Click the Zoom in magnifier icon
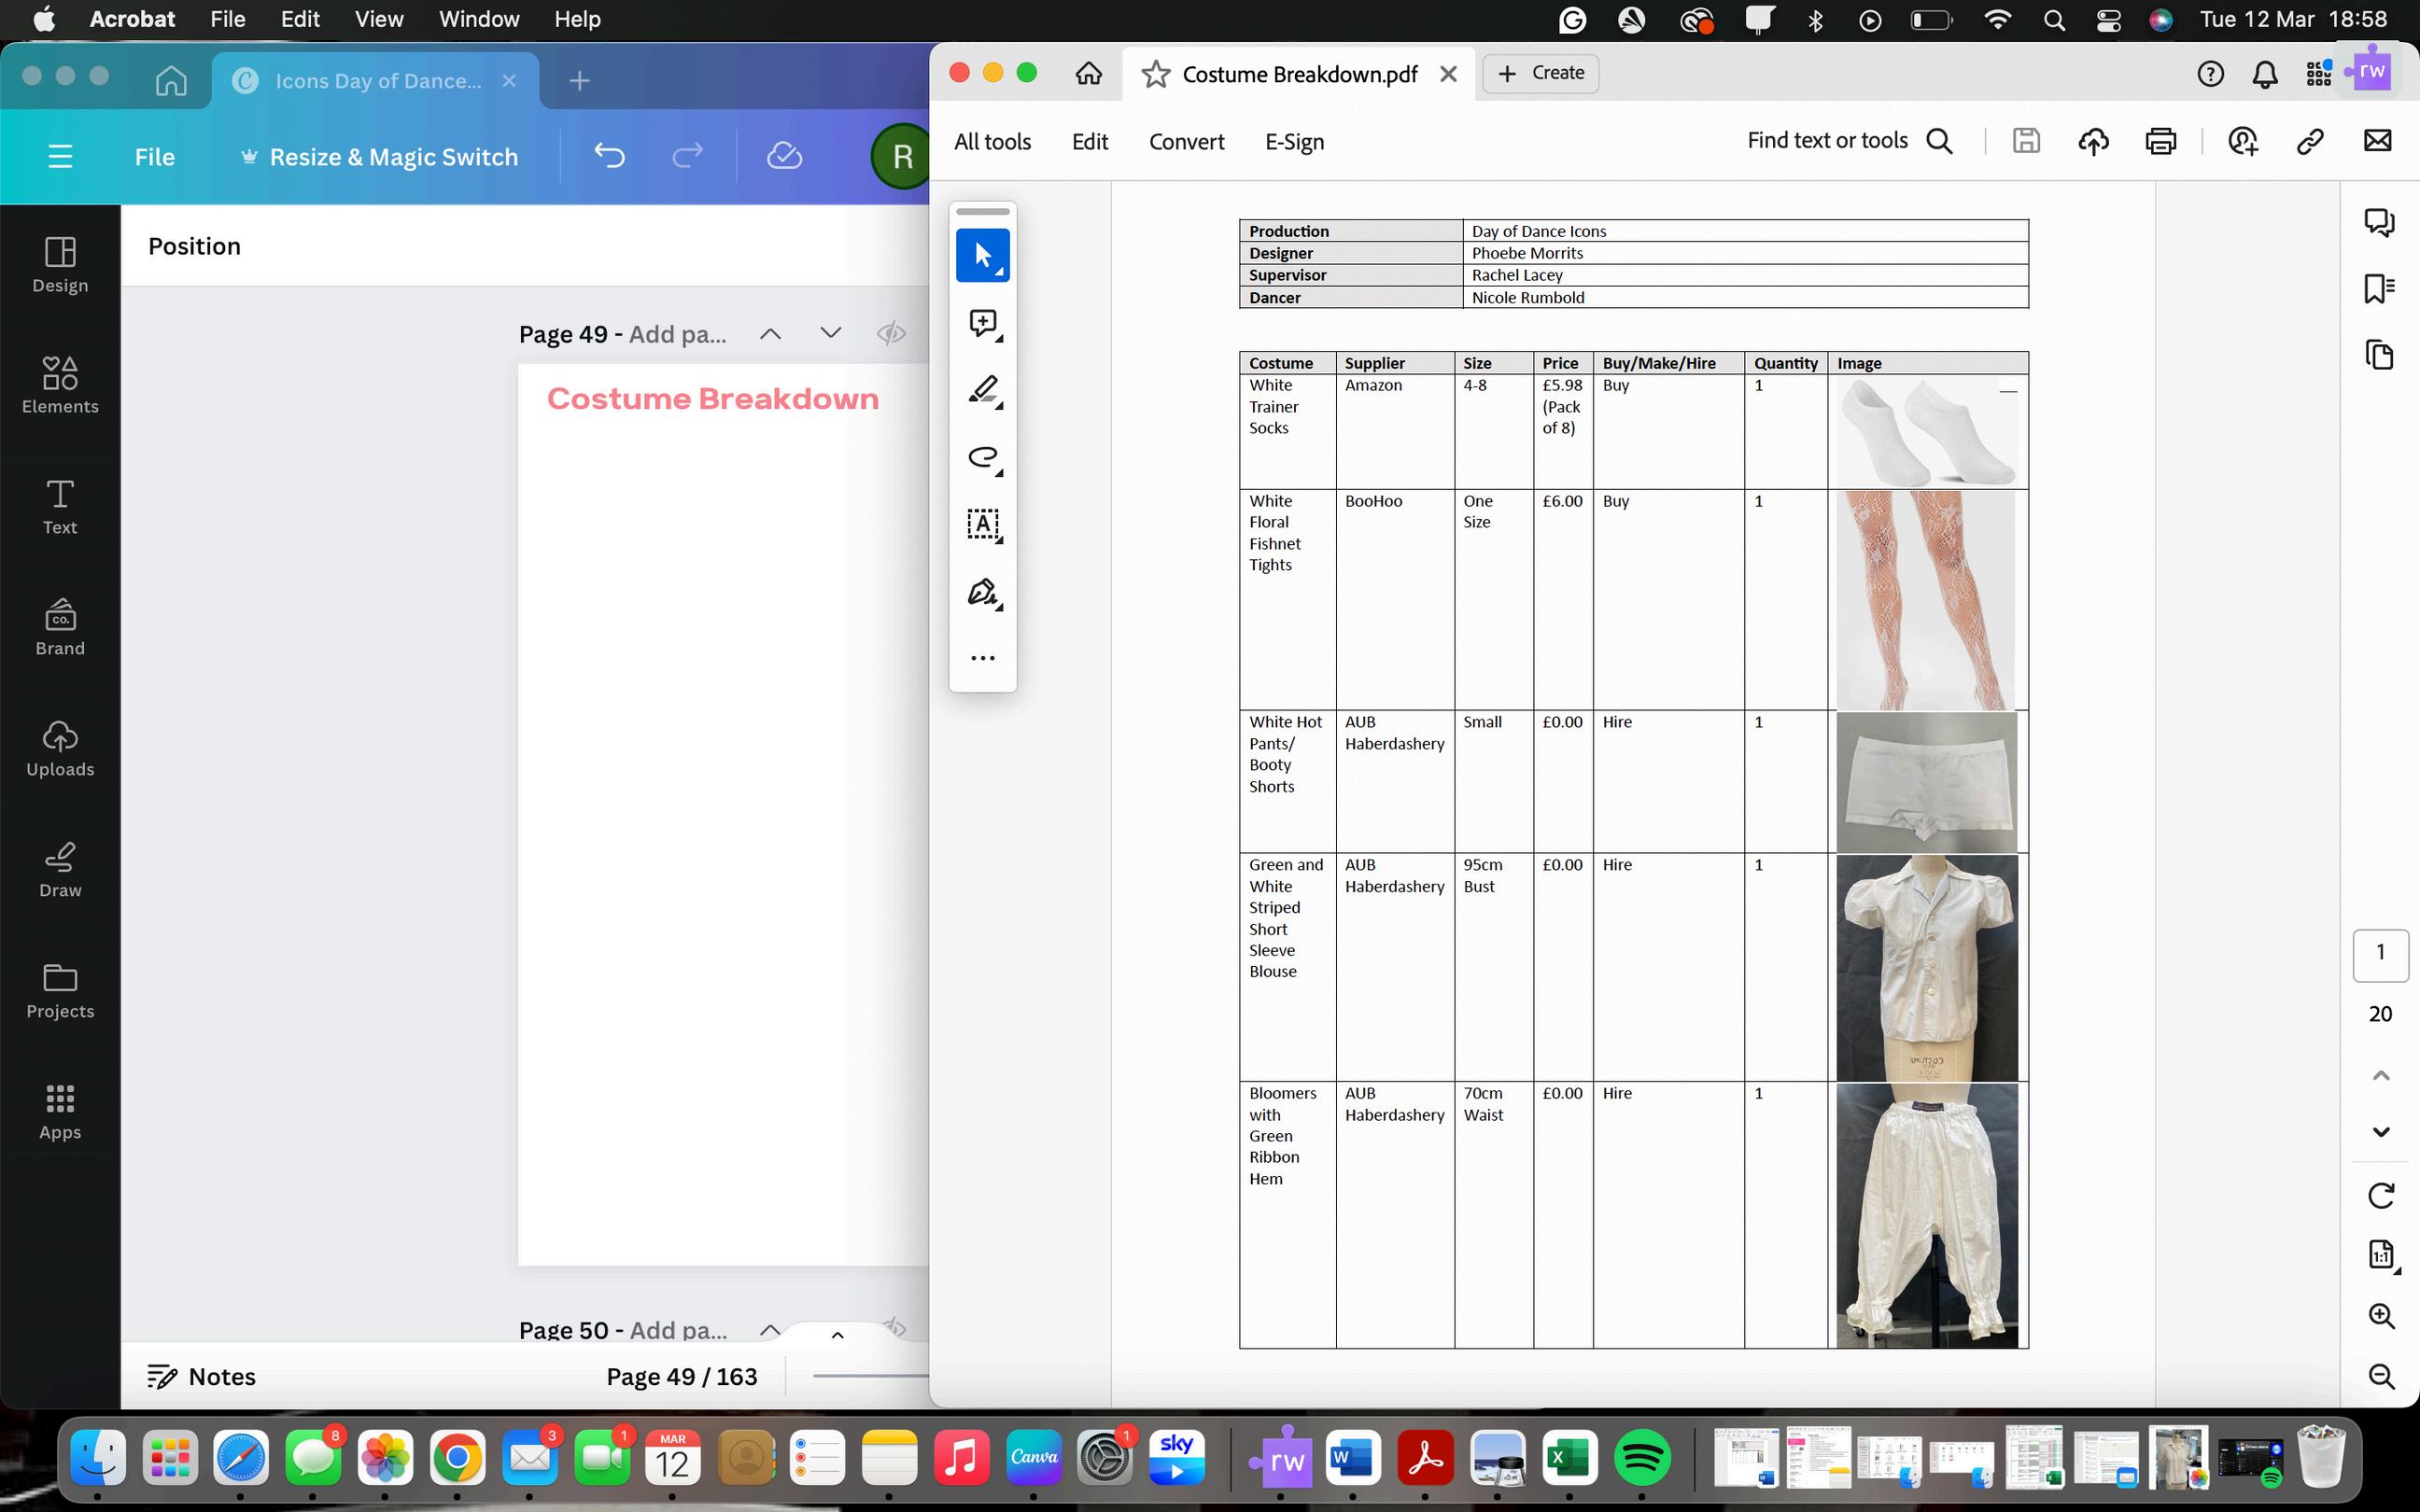2420x1512 pixels. tap(2381, 1316)
